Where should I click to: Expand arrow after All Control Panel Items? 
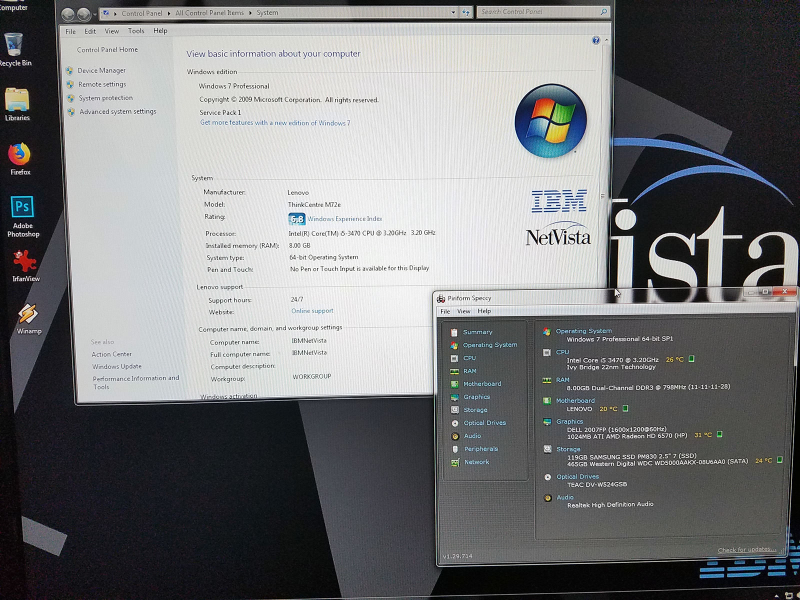[251, 13]
